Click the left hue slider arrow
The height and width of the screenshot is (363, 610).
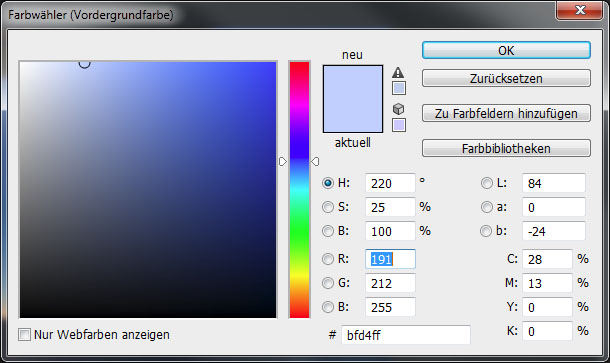click(x=283, y=161)
